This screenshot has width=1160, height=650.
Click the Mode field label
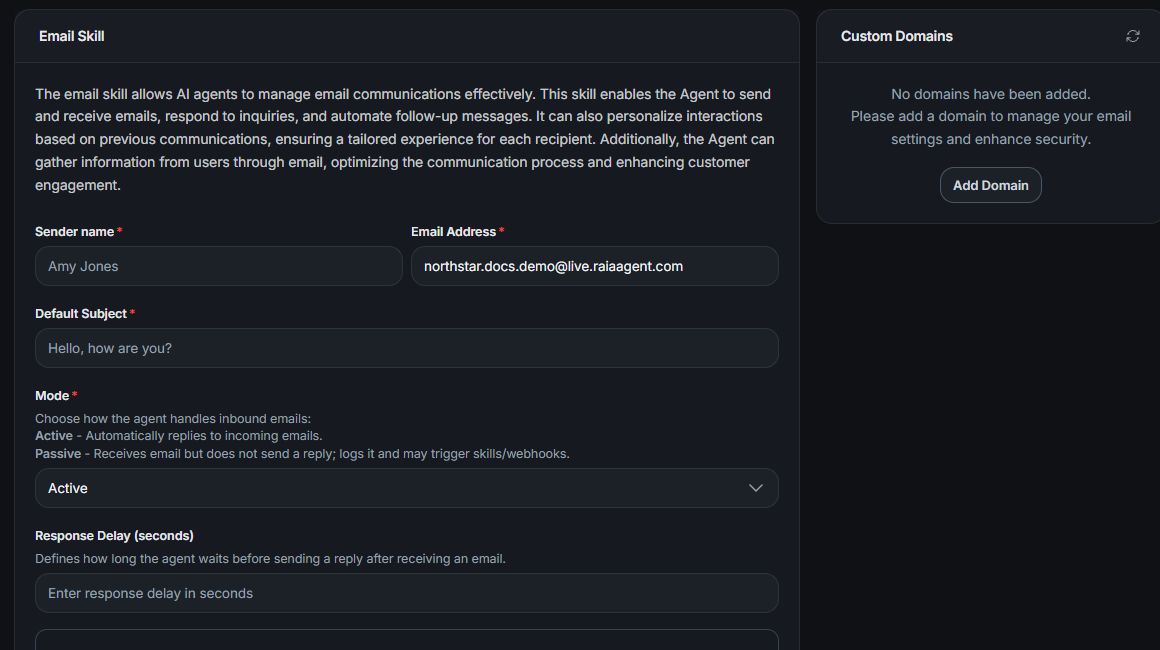click(52, 396)
